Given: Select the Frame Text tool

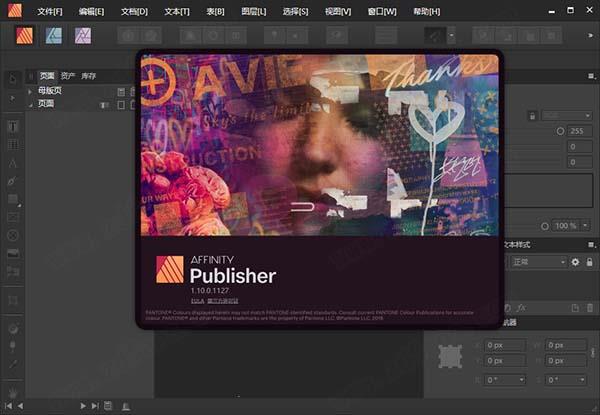Looking at the screenshot, I should point(13,126).
